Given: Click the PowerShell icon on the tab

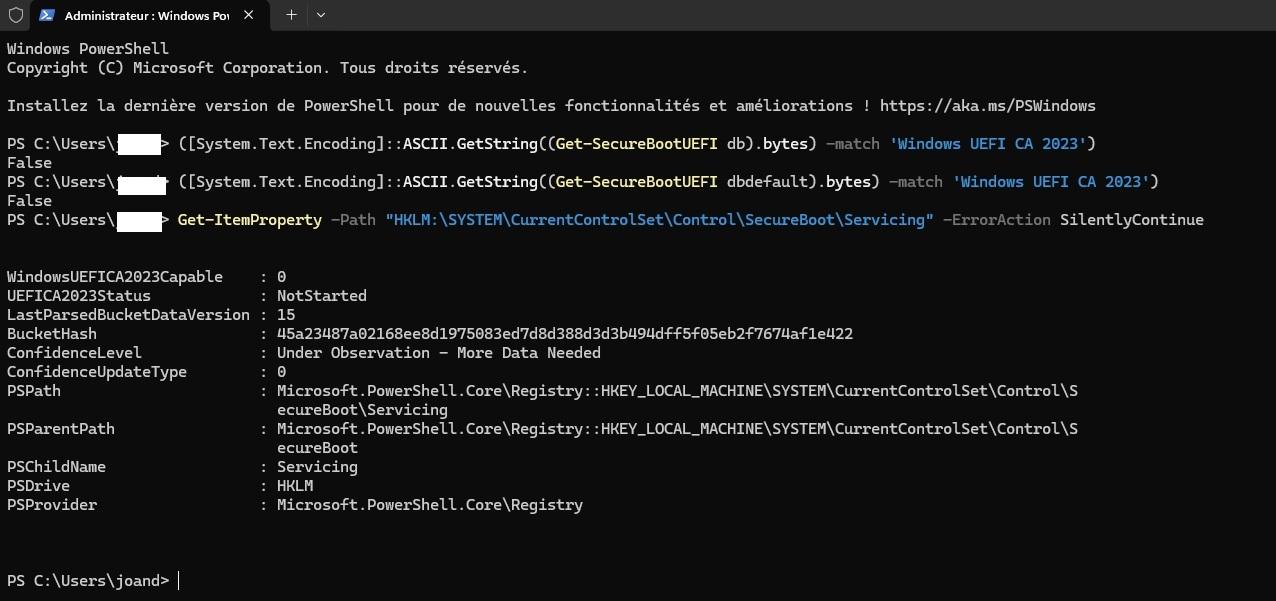Looking at the screenshot, I should point(46,16).
